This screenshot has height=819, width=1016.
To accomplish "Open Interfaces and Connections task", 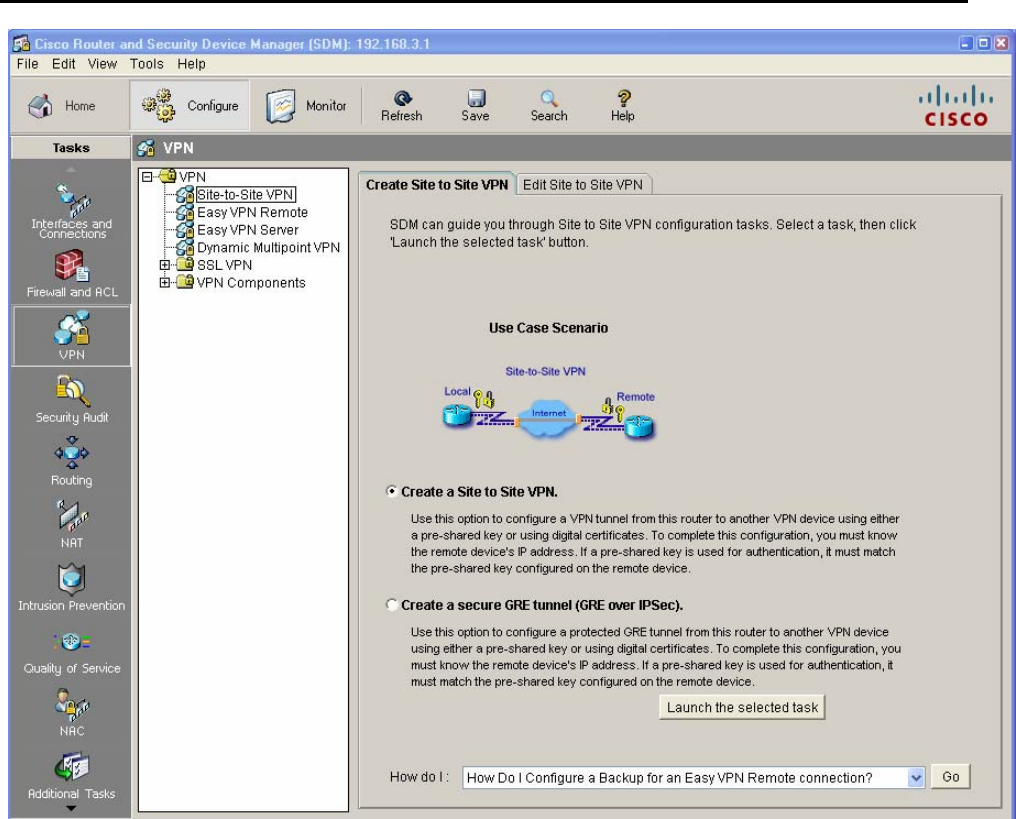I will coord(71,211).
